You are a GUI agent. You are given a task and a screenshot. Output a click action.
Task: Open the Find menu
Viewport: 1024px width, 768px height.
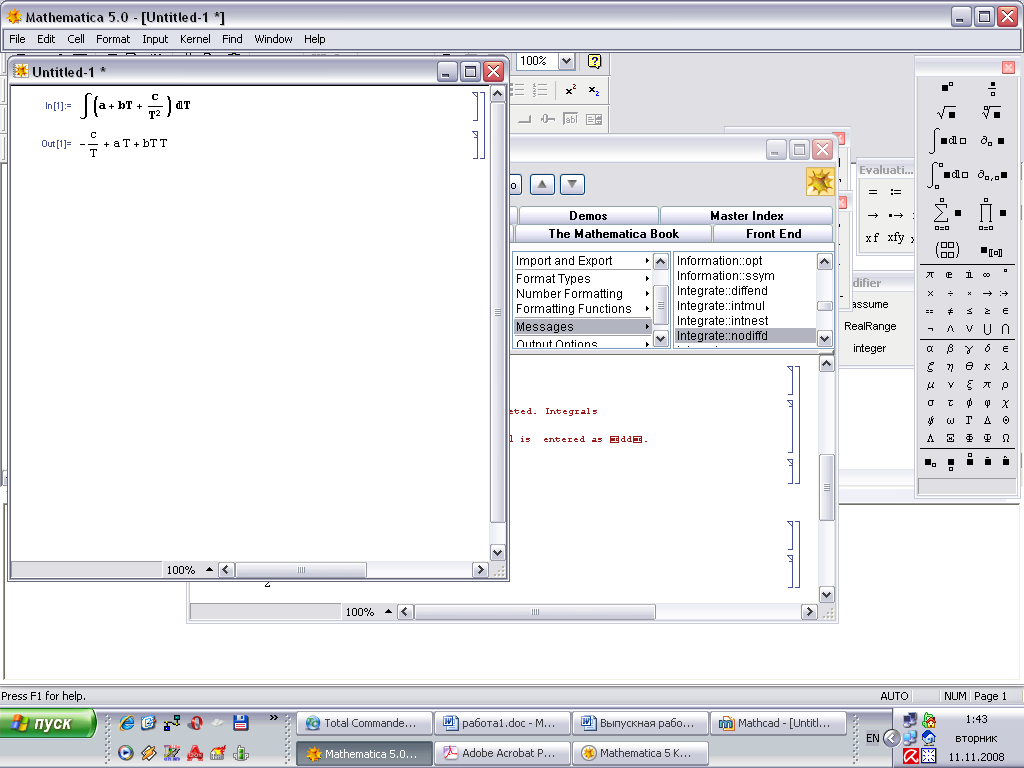coord(232,39)
